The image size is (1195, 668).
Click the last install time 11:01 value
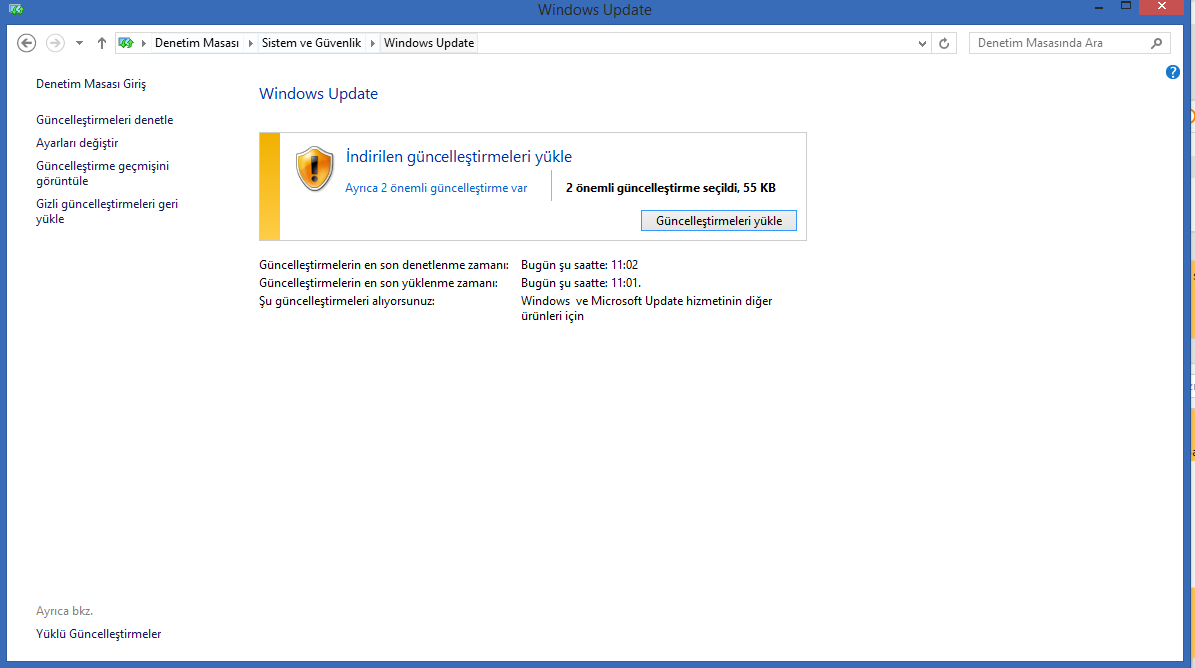581,283
